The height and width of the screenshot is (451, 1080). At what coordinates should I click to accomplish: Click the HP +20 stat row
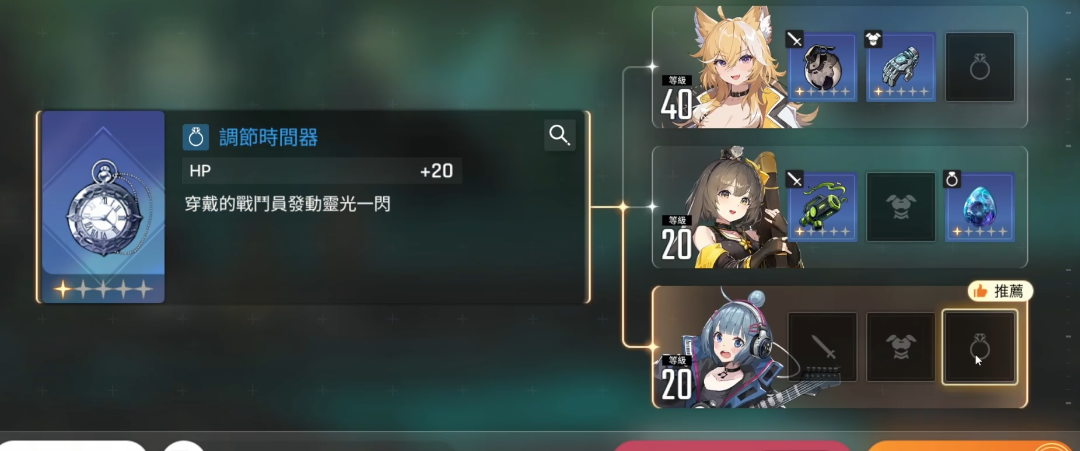(x=322, y=171)
